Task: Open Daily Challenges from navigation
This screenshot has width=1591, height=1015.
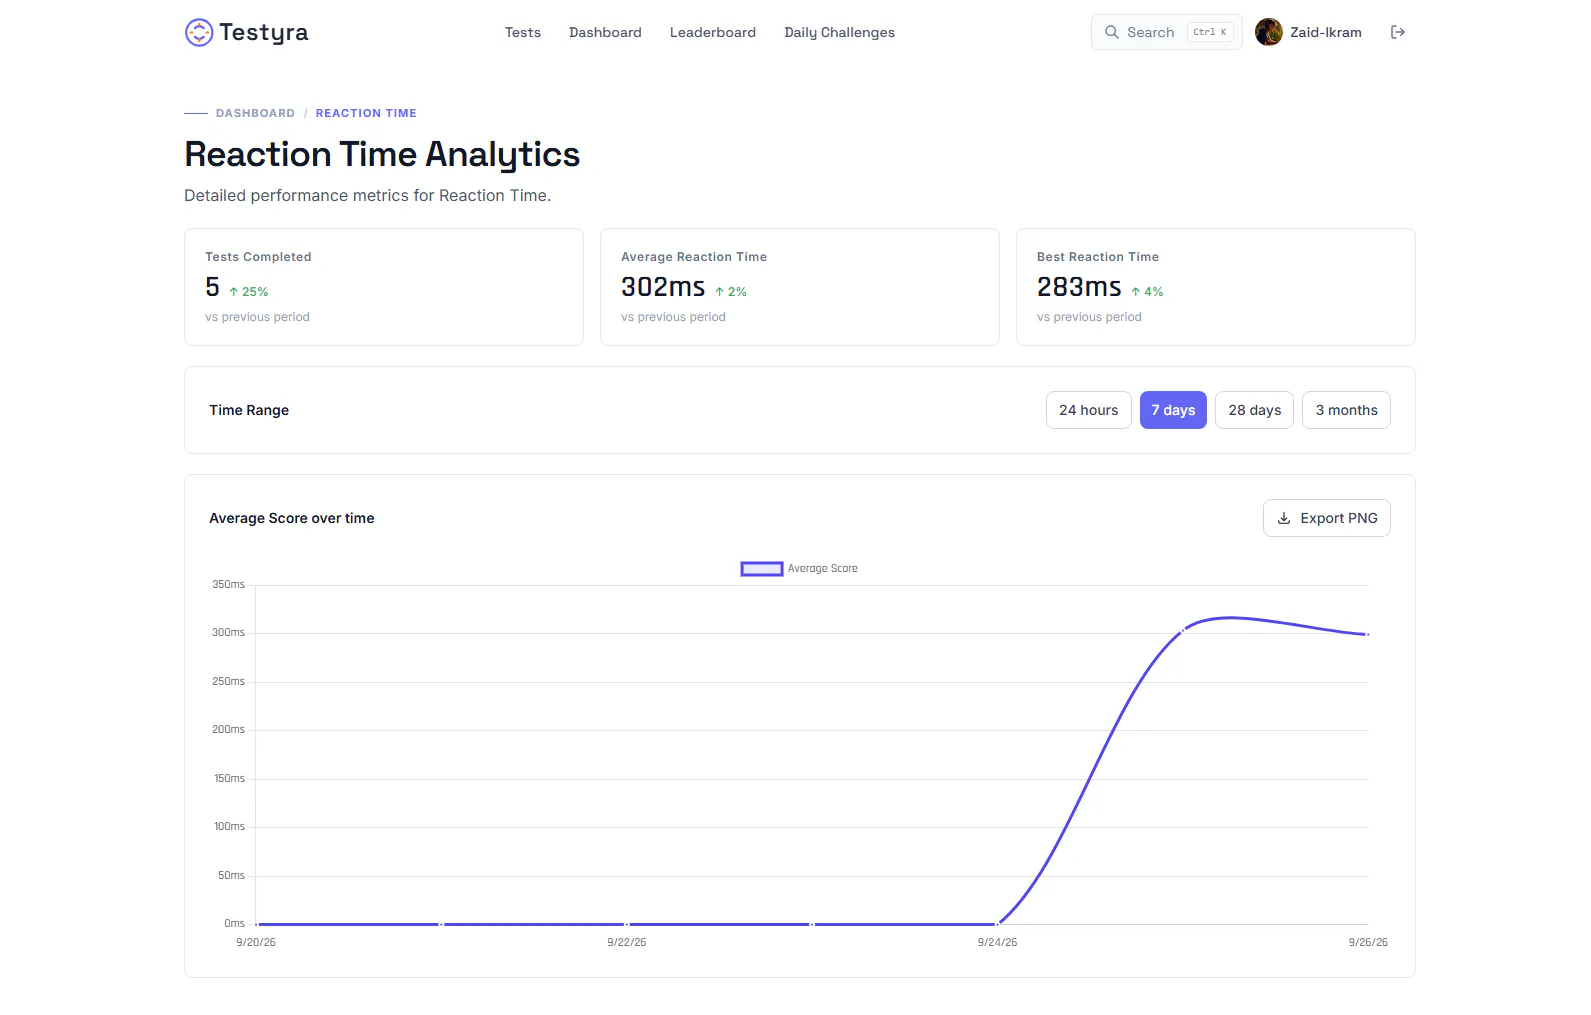Action: [x=839, y=32]
